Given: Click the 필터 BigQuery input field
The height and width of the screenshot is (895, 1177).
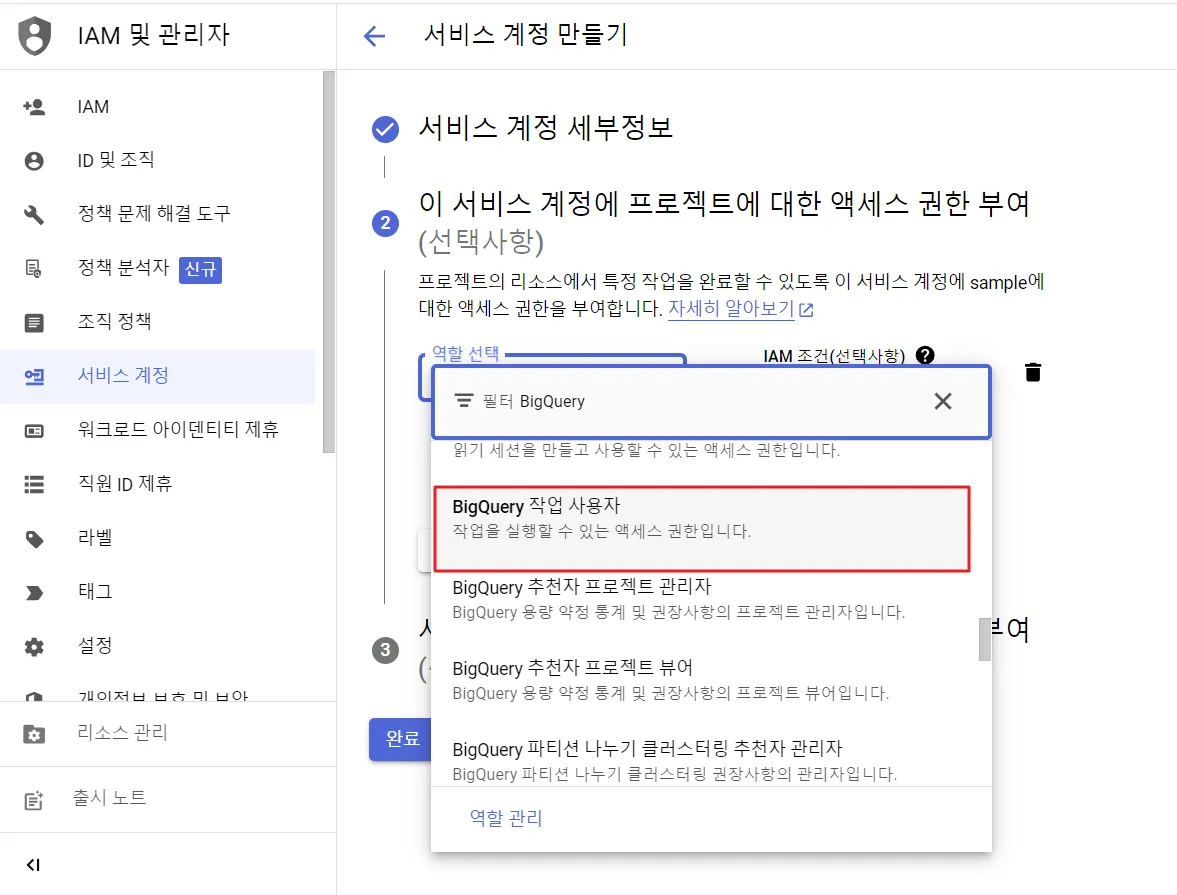Looking at the screenshot, I should pyautogui.click(x=711, y=402).
